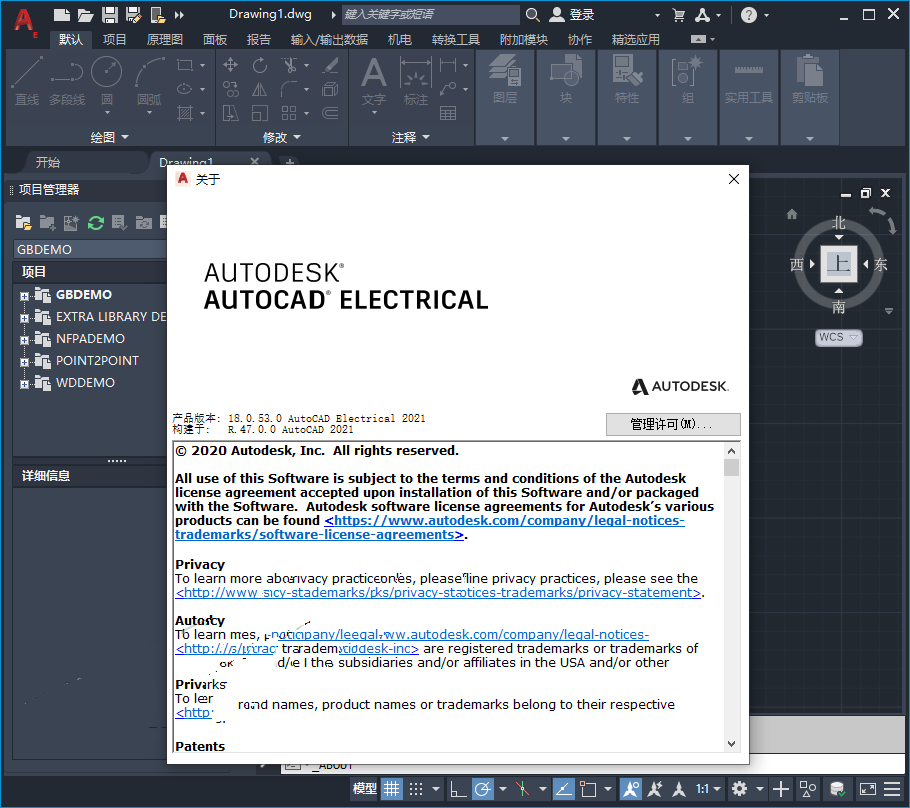Toggle 2D object snap in status bar

click(x=588, y=789)
